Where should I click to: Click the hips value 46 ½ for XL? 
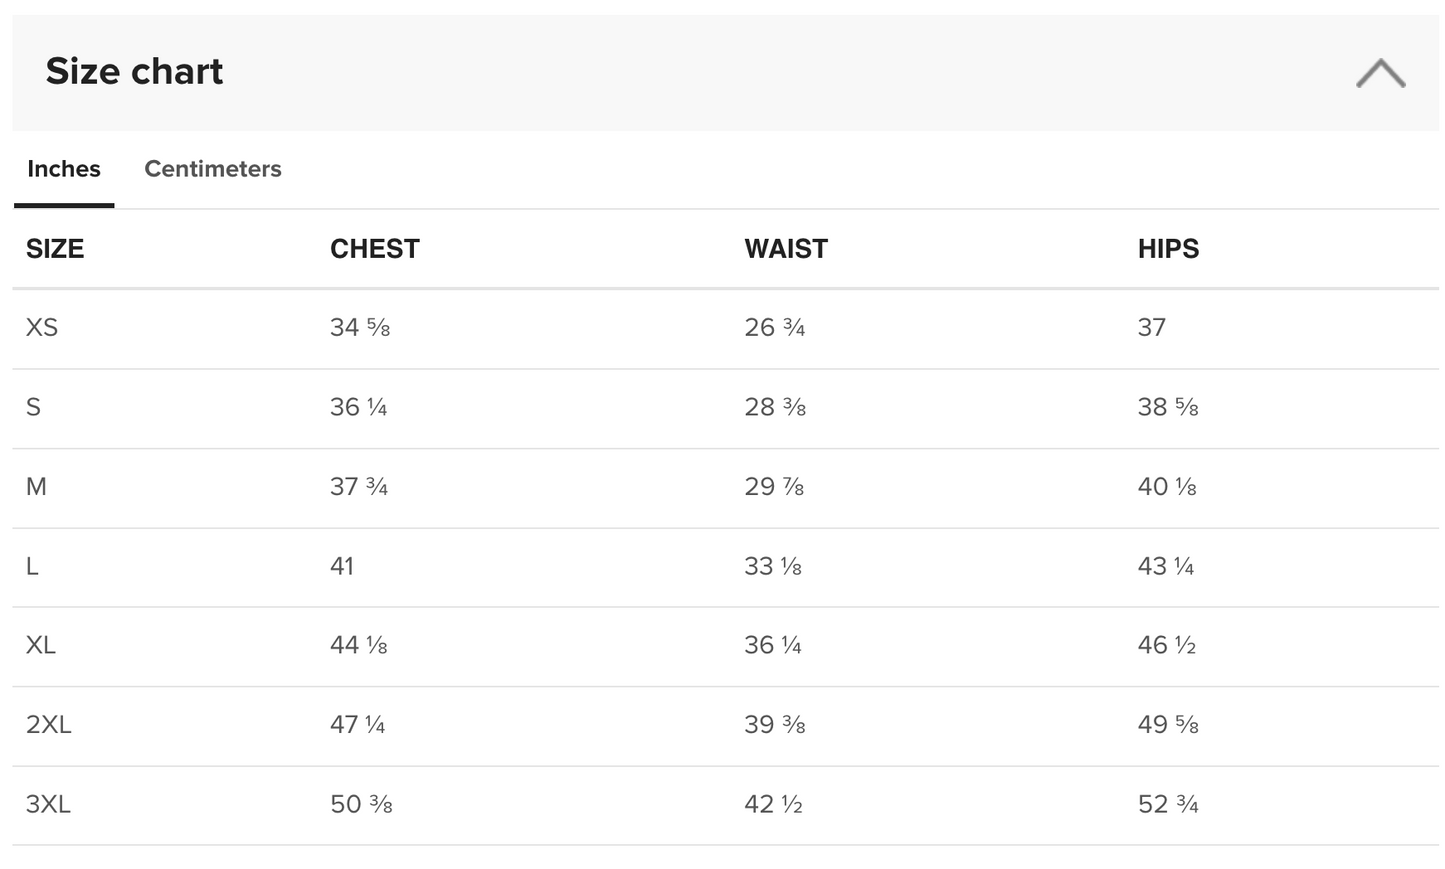click(1166, 645)
